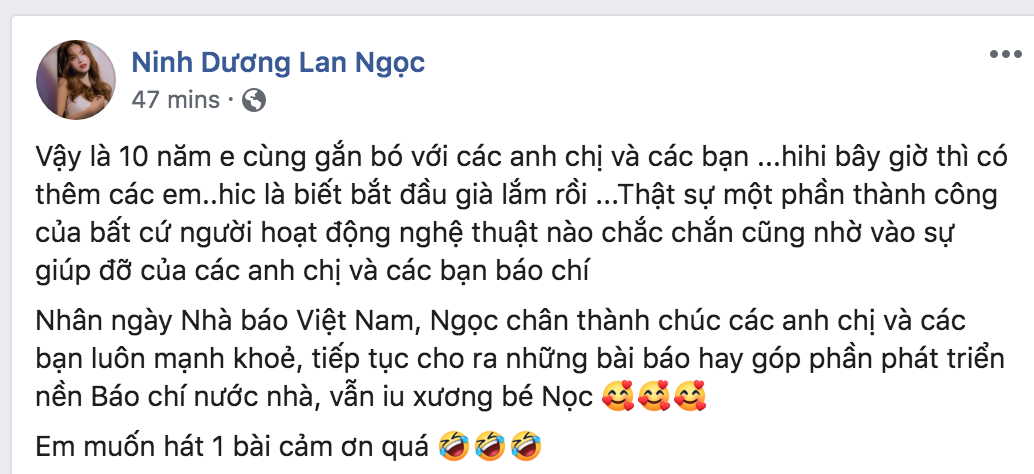Click the first smiling hearts emoji
Viewport: 1034px width, 474px height.
(x=619, y=397)
